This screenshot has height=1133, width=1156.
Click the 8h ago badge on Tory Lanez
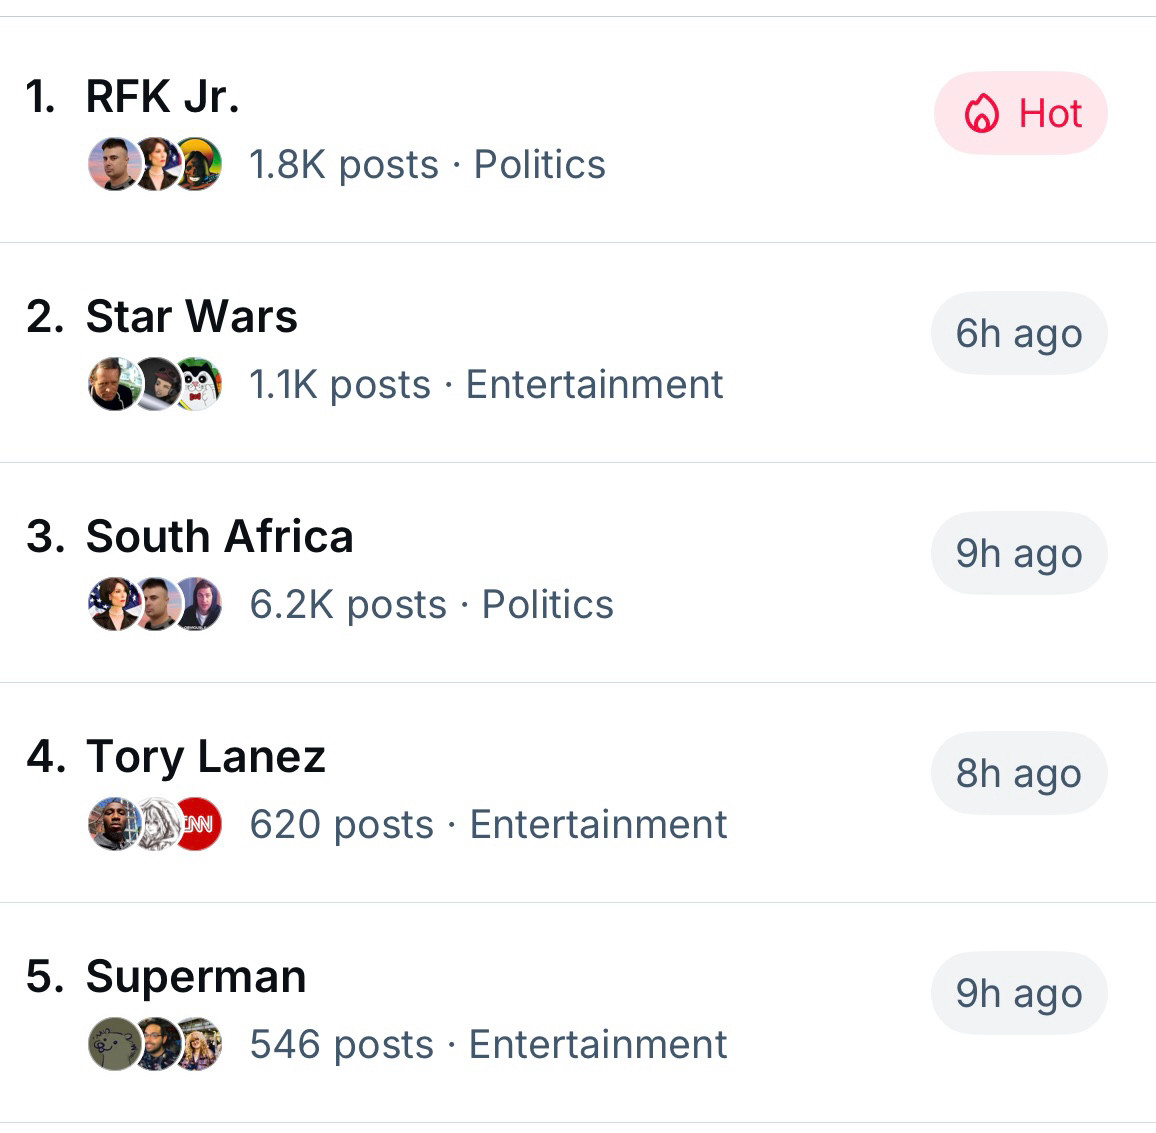point(1019,773)
